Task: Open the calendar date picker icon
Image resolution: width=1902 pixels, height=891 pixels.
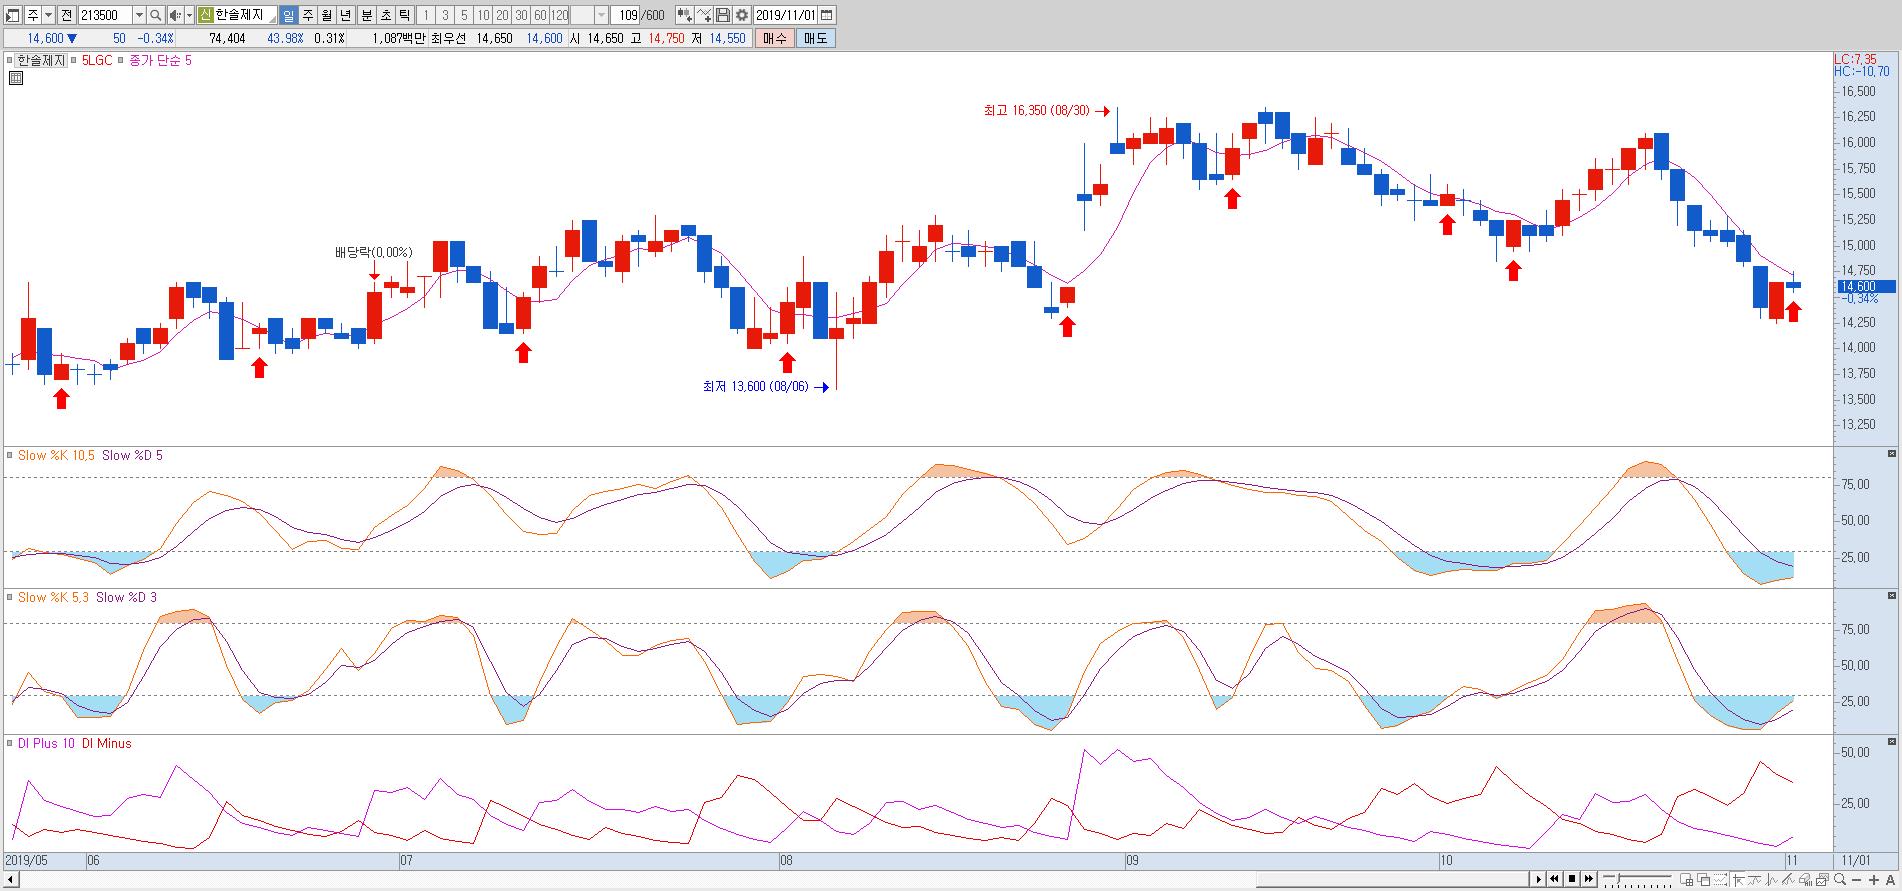Action: [827, 15]
